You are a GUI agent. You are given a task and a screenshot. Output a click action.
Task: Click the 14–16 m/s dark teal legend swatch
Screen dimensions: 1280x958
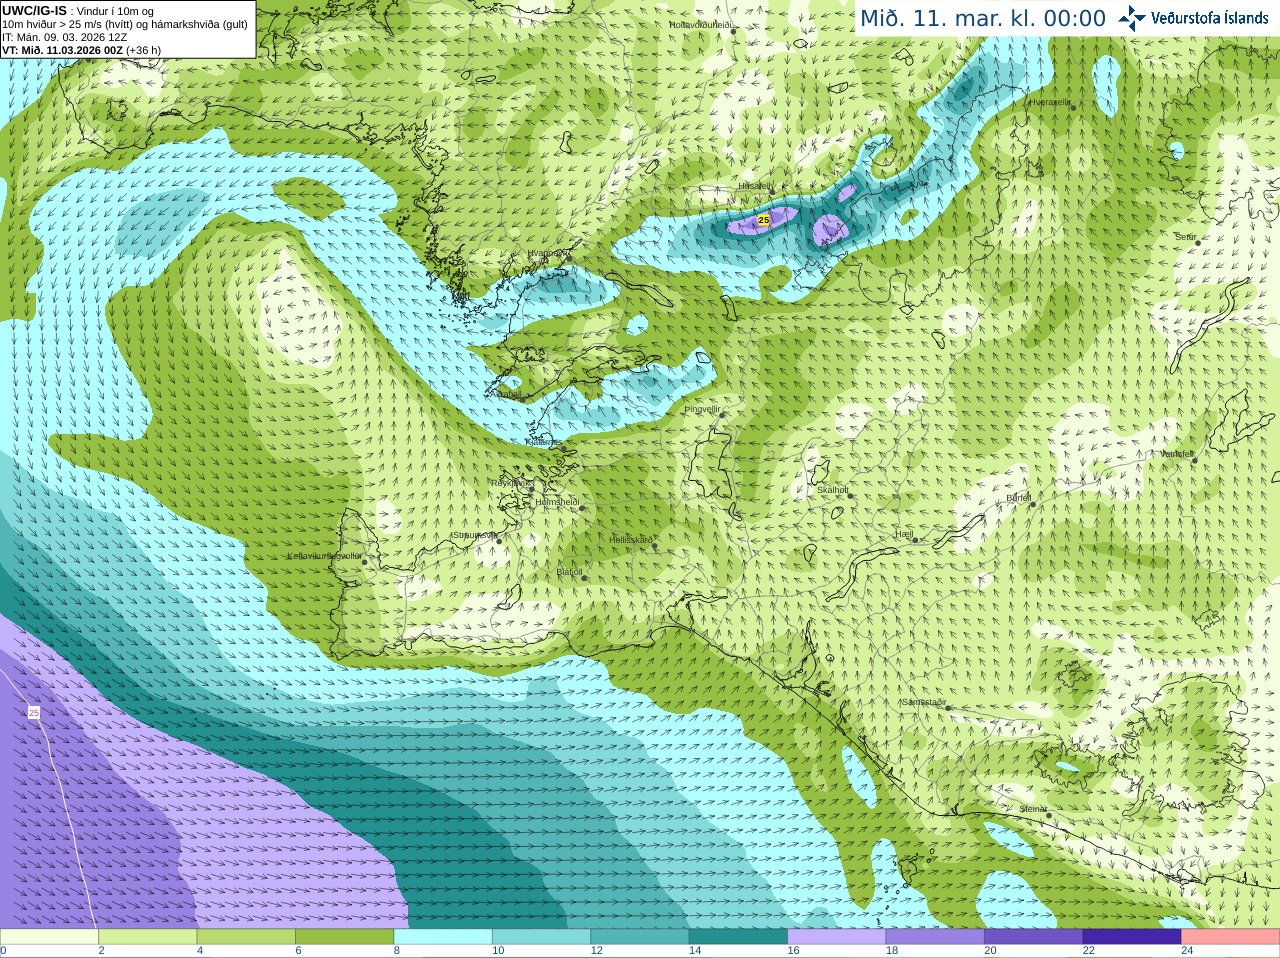coord(738,937)
